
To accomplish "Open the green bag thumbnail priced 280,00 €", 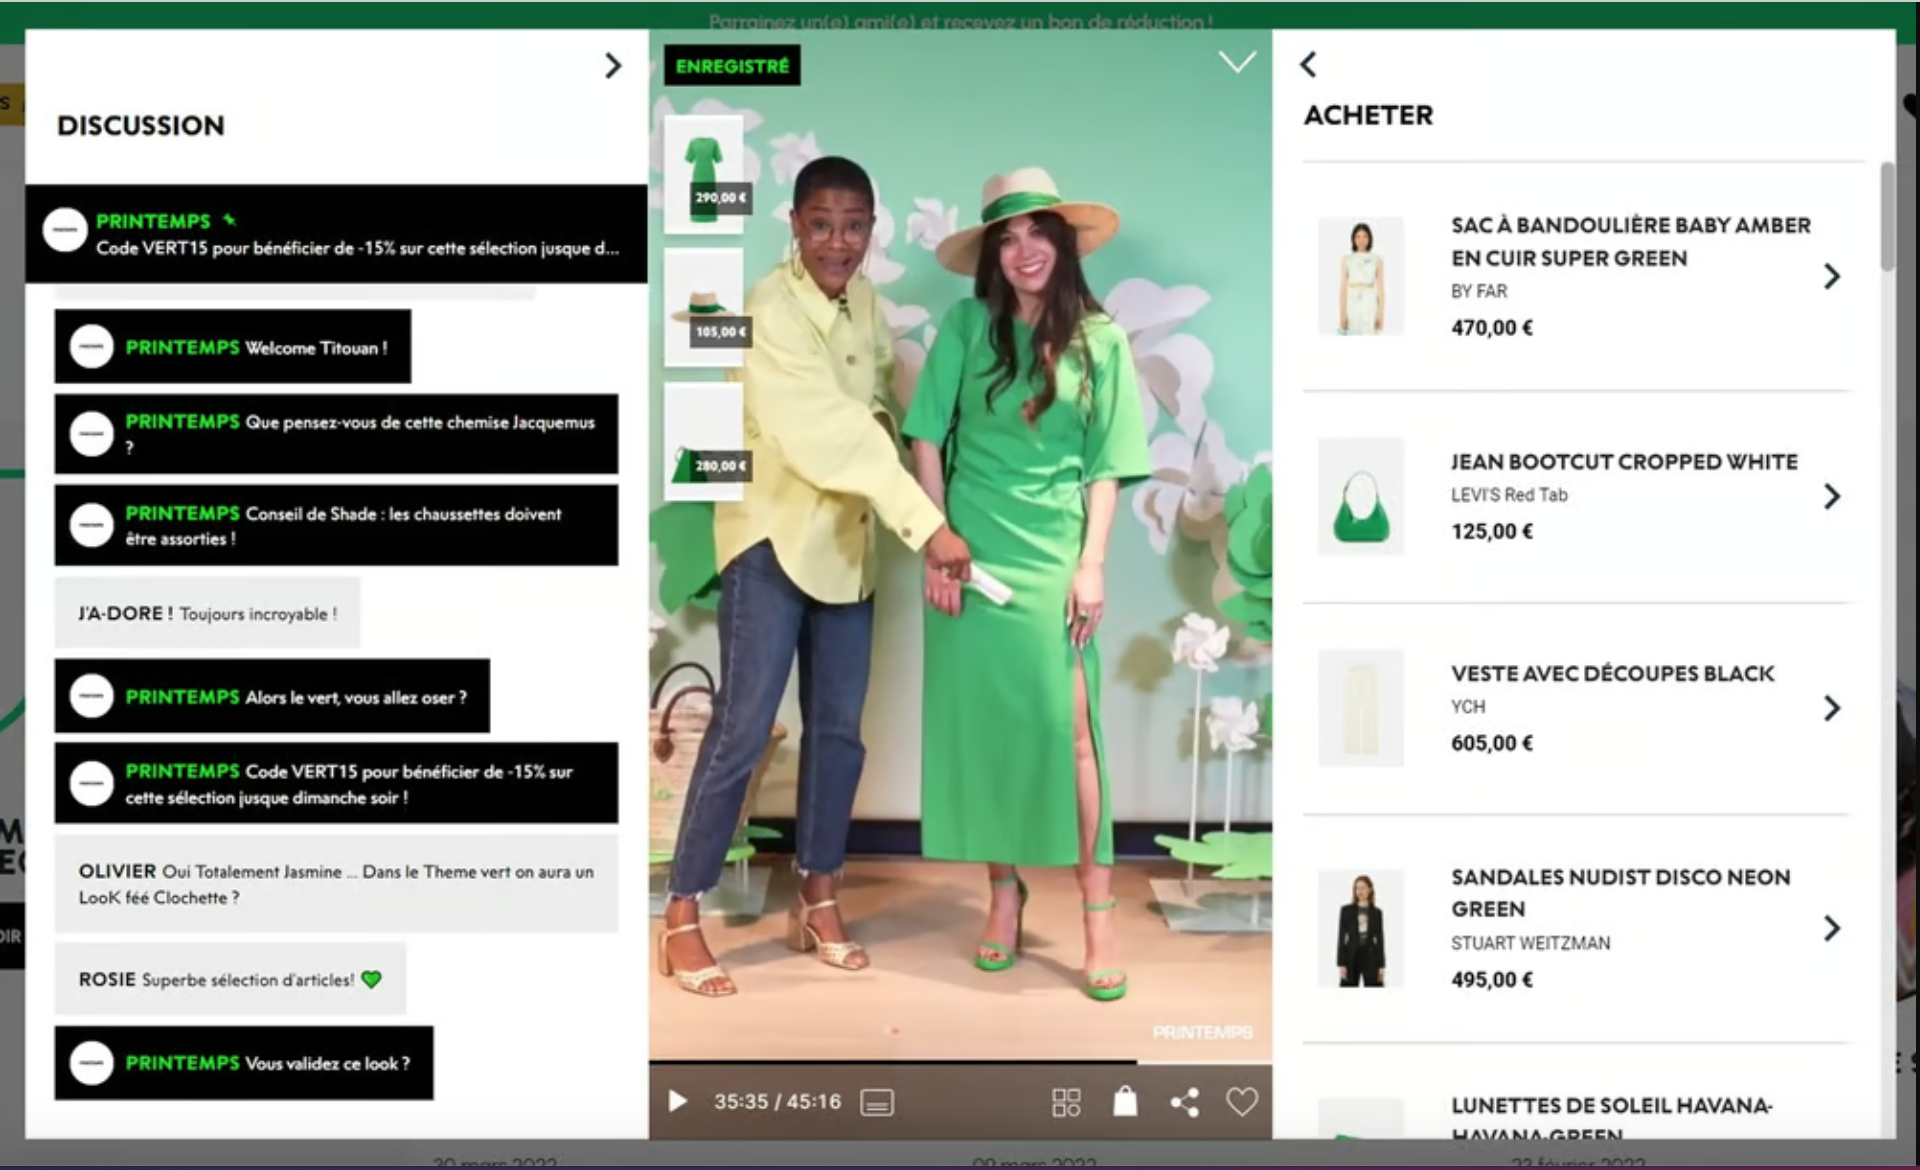I will [704, 442].
